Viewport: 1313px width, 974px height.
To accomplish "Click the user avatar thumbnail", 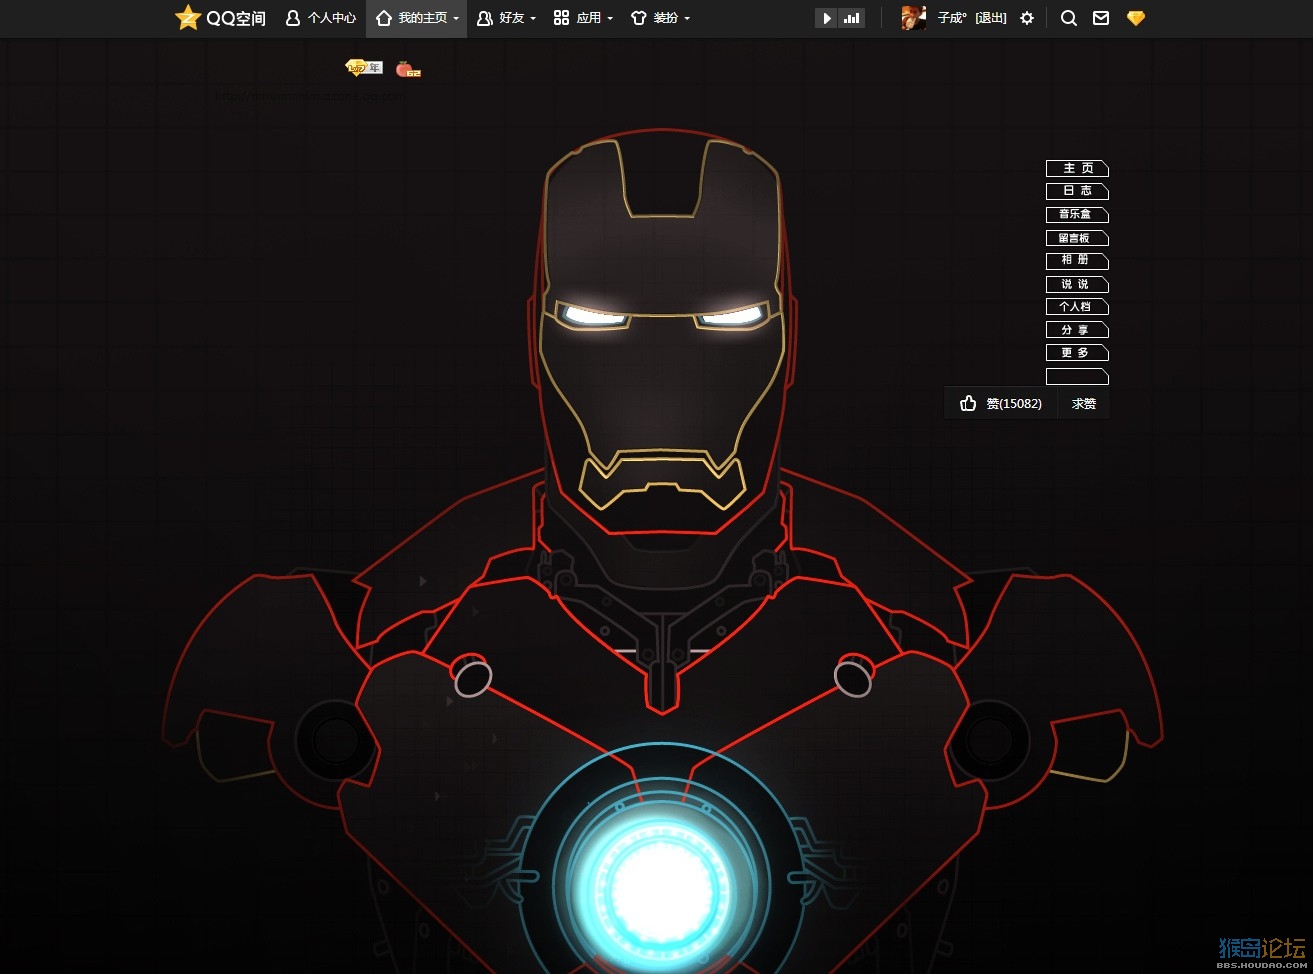I will coord(913,18).
